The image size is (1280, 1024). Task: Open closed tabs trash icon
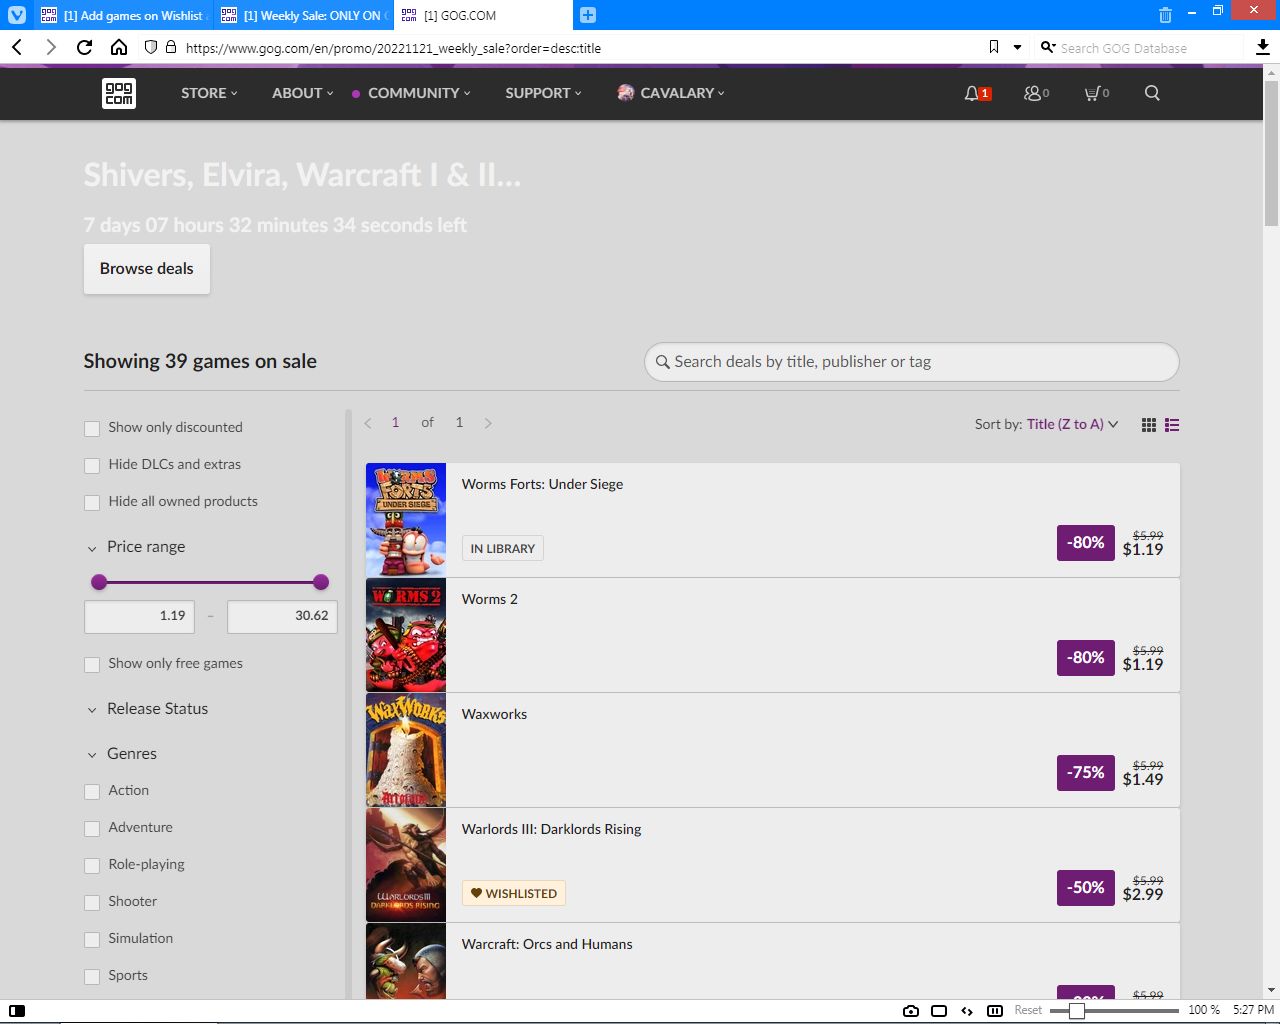click(x=1165, y=15)
